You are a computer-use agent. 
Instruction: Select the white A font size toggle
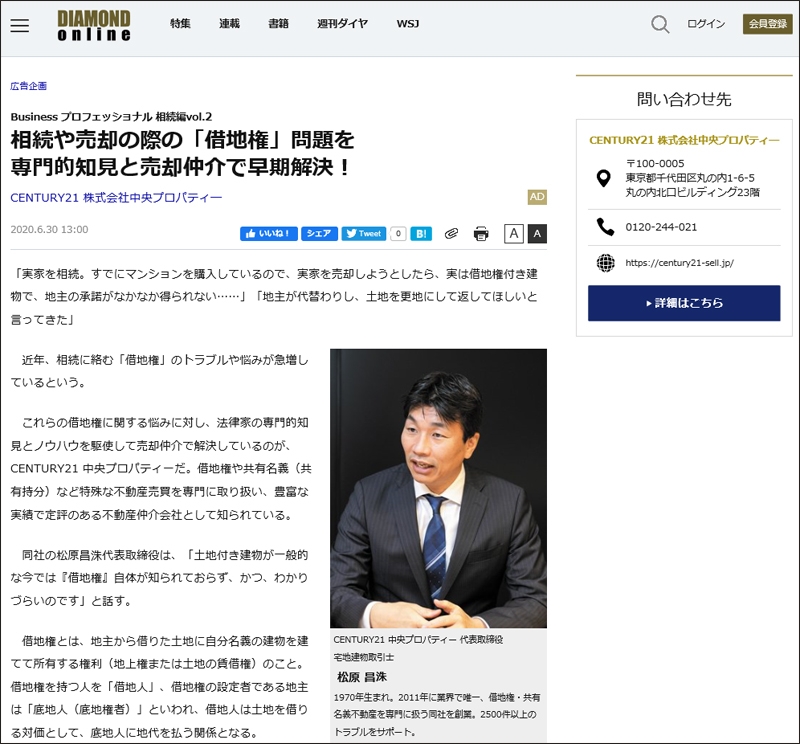[x=514, y=234]
